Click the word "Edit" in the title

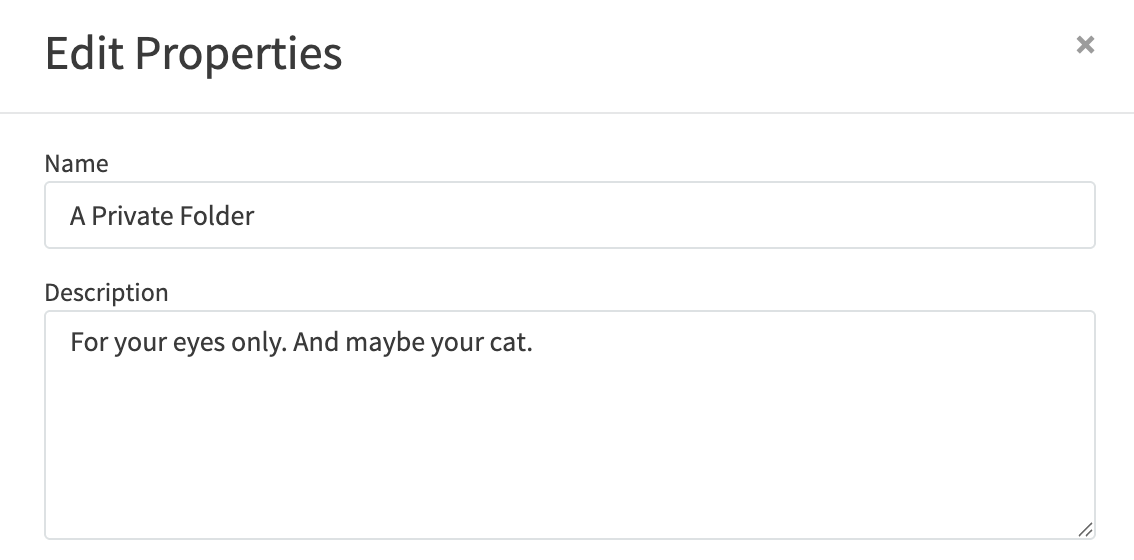(84, 53)
